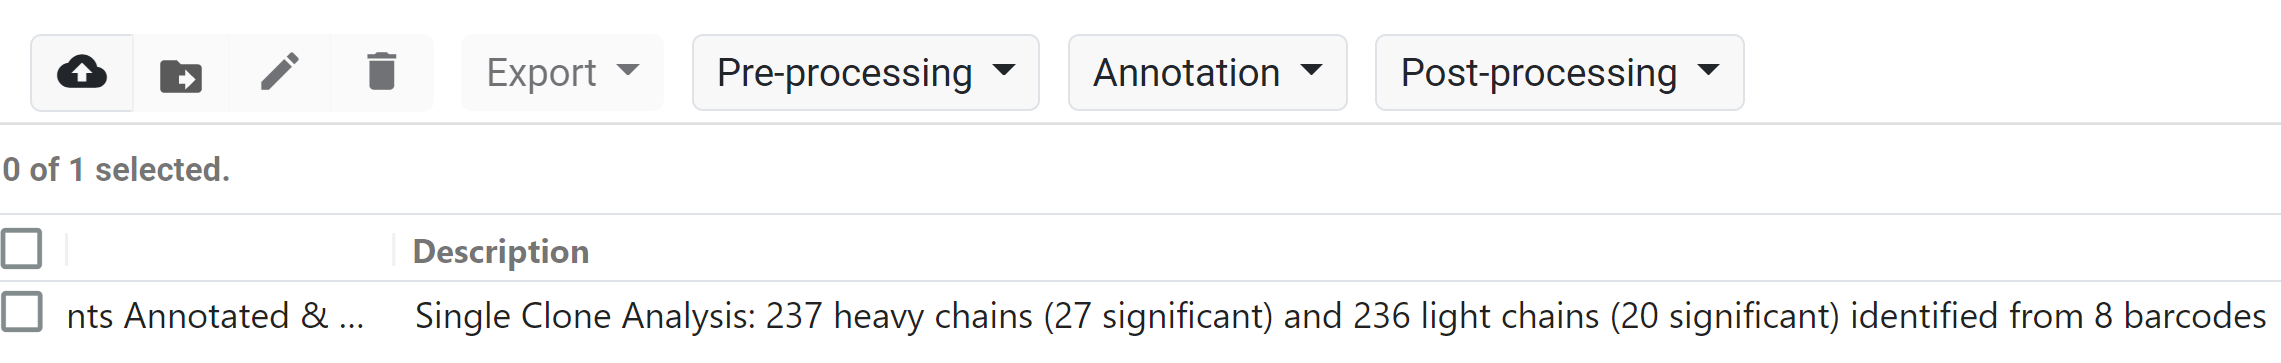
Task: Expand the Annotation dropdown
Action: point(1207,72)
